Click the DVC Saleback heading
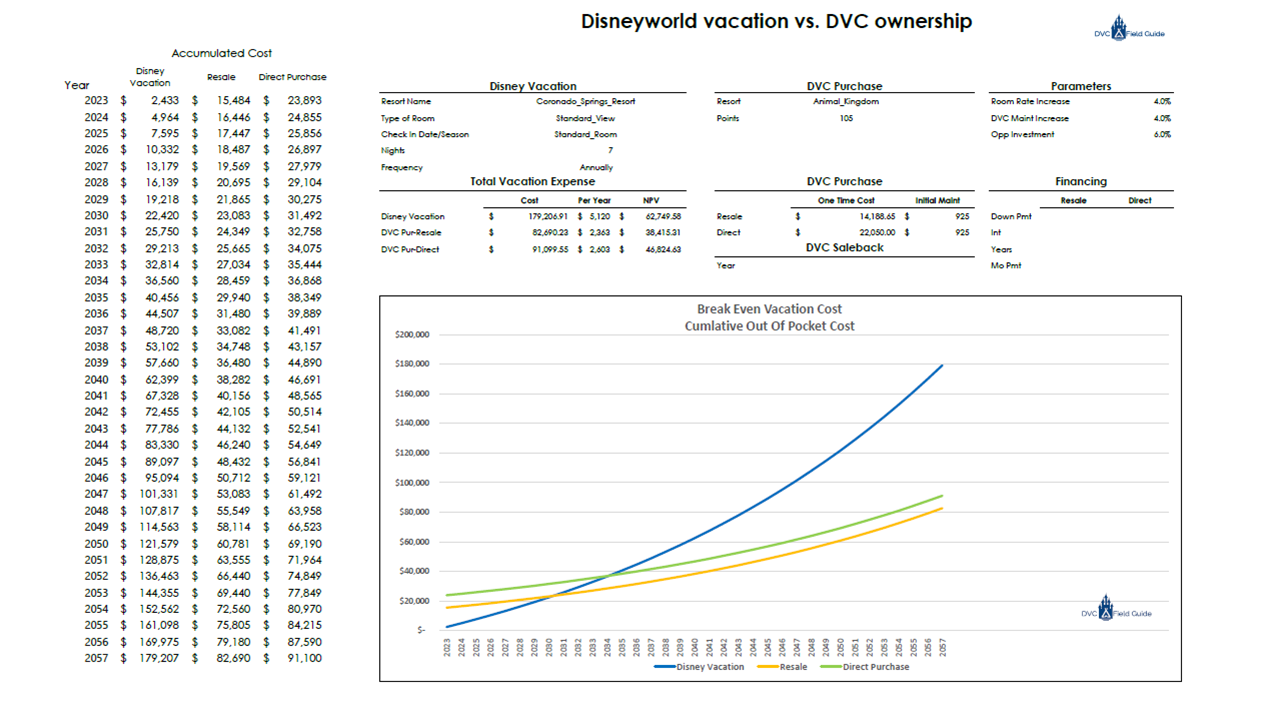This screenshot has width=1280, height=720. click(845, 247)
